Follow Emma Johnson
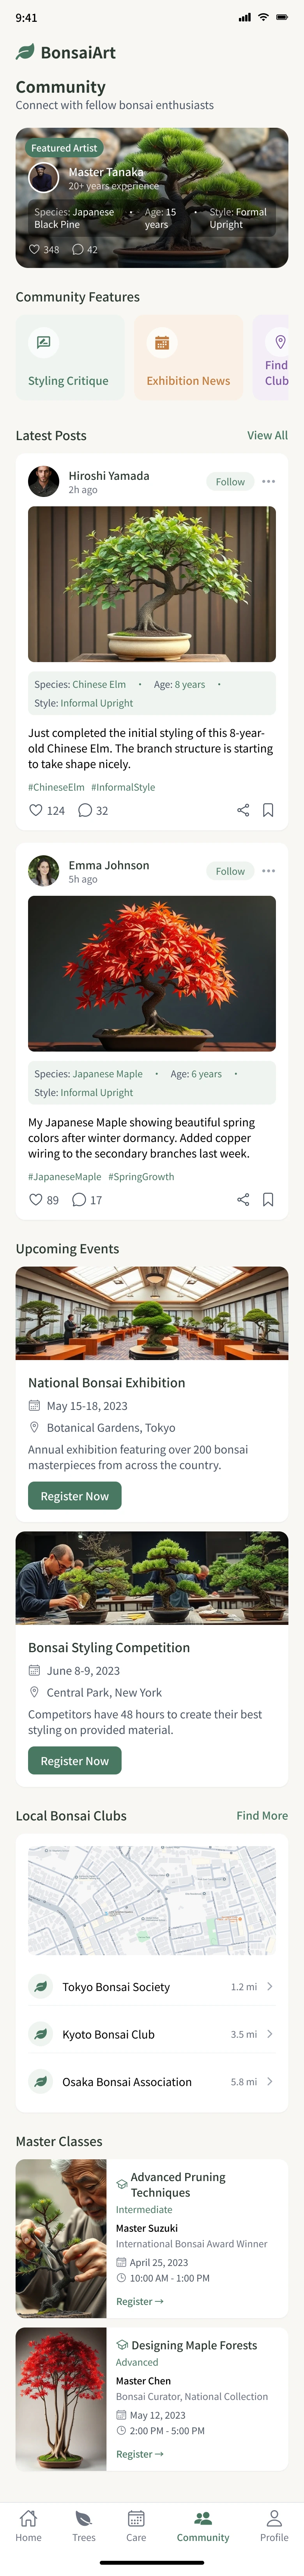 [230, 871]
